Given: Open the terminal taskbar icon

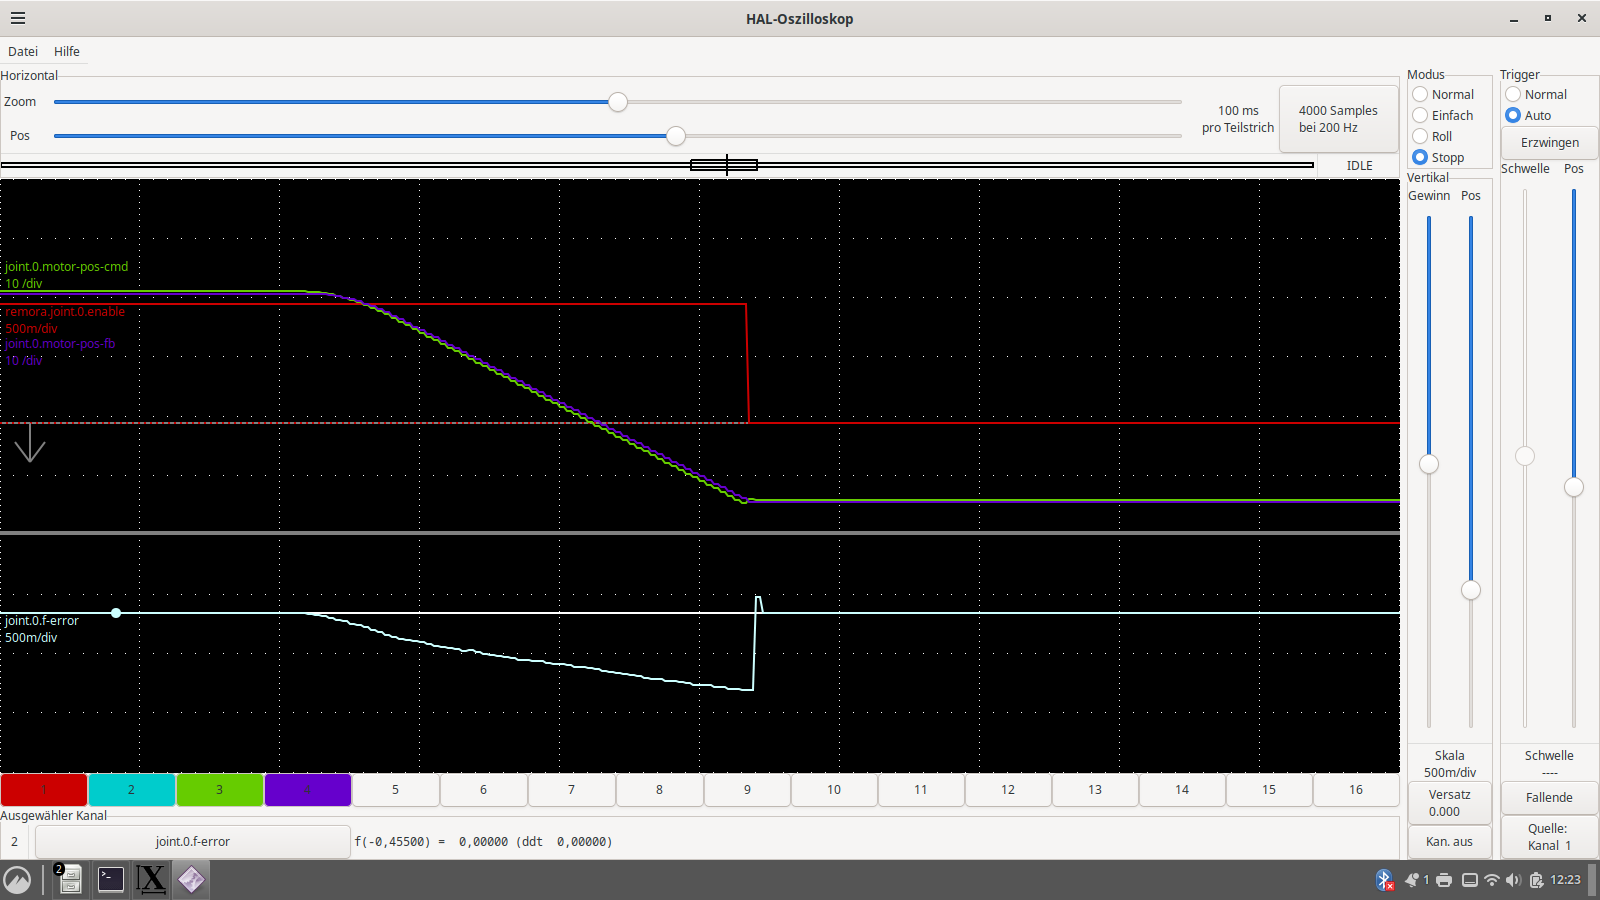Looking at the screenshot, I should (x=110, y=880).
